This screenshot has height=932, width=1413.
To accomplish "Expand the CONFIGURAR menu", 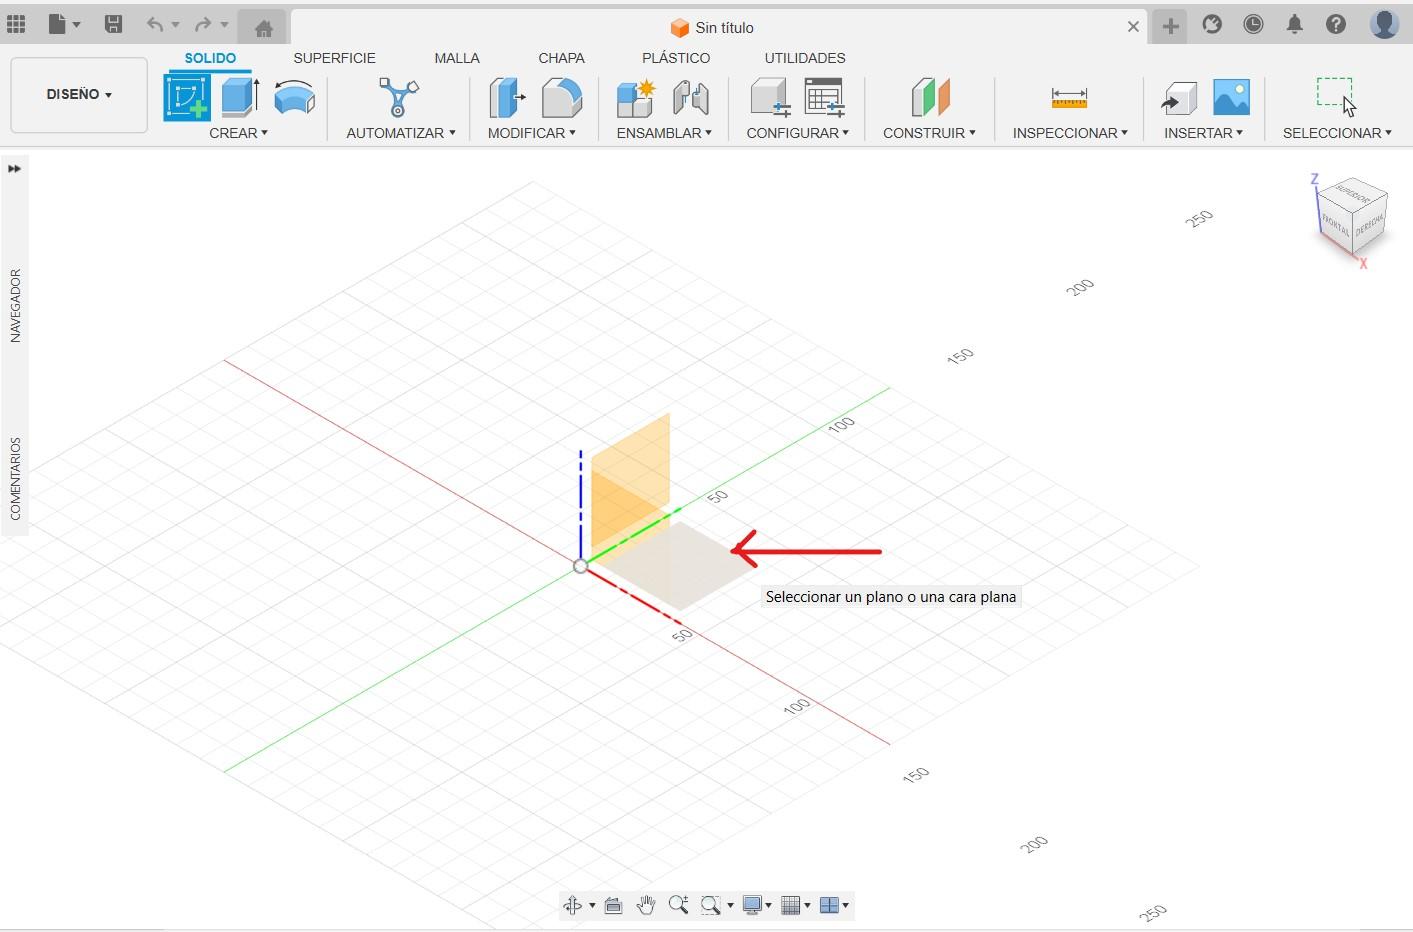I will 797,133.
